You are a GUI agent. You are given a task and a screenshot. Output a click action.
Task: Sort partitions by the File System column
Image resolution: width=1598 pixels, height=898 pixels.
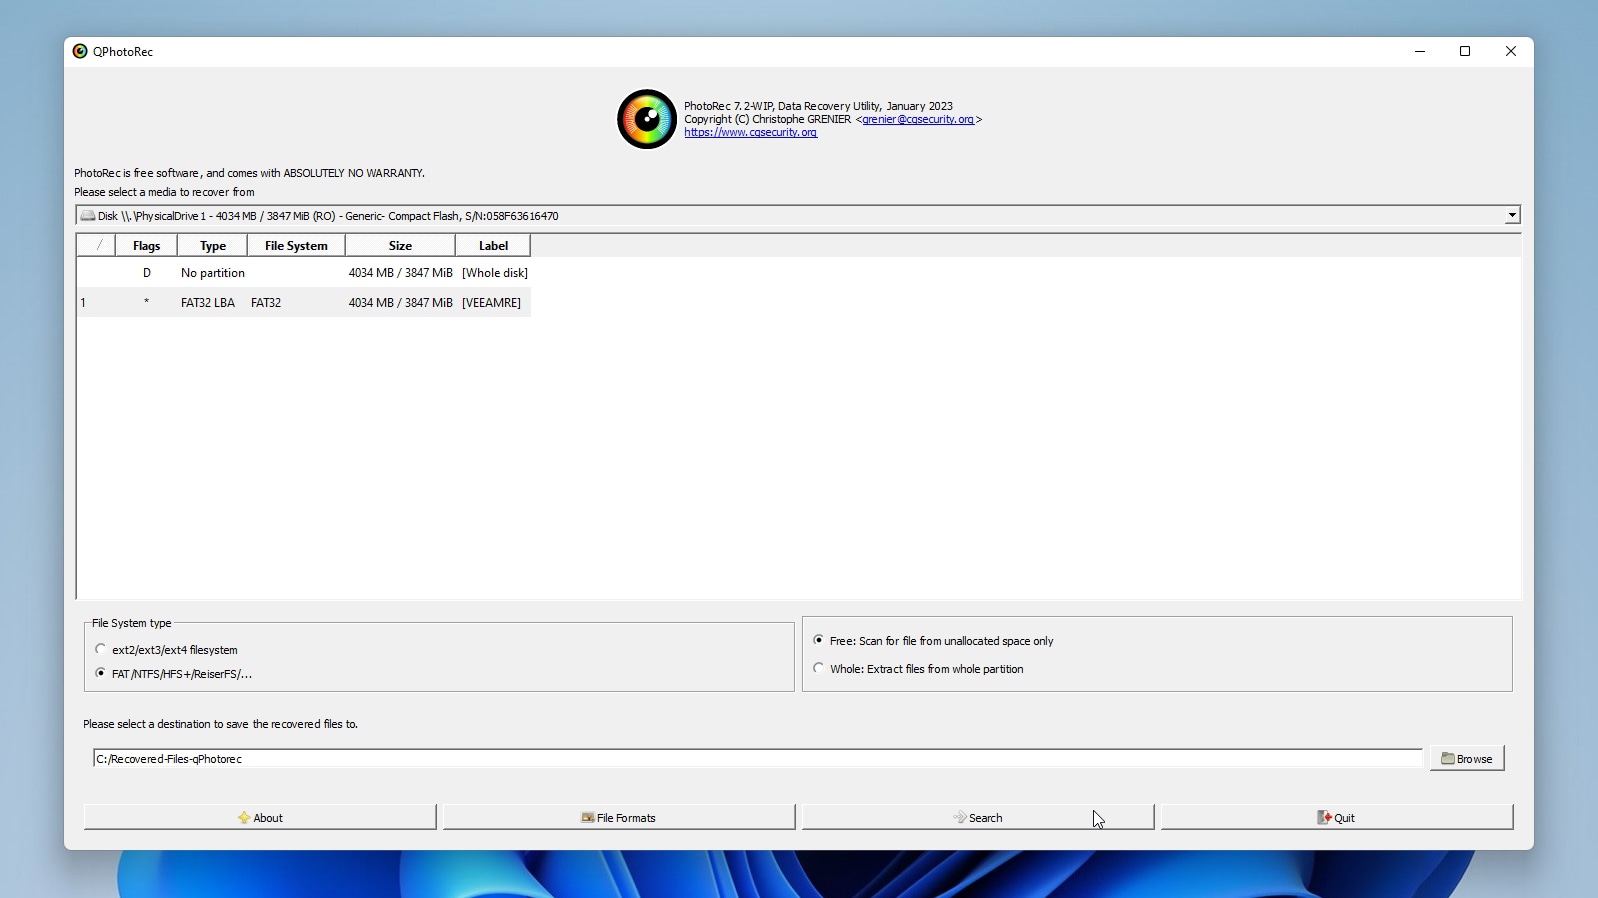click(296, 246)
